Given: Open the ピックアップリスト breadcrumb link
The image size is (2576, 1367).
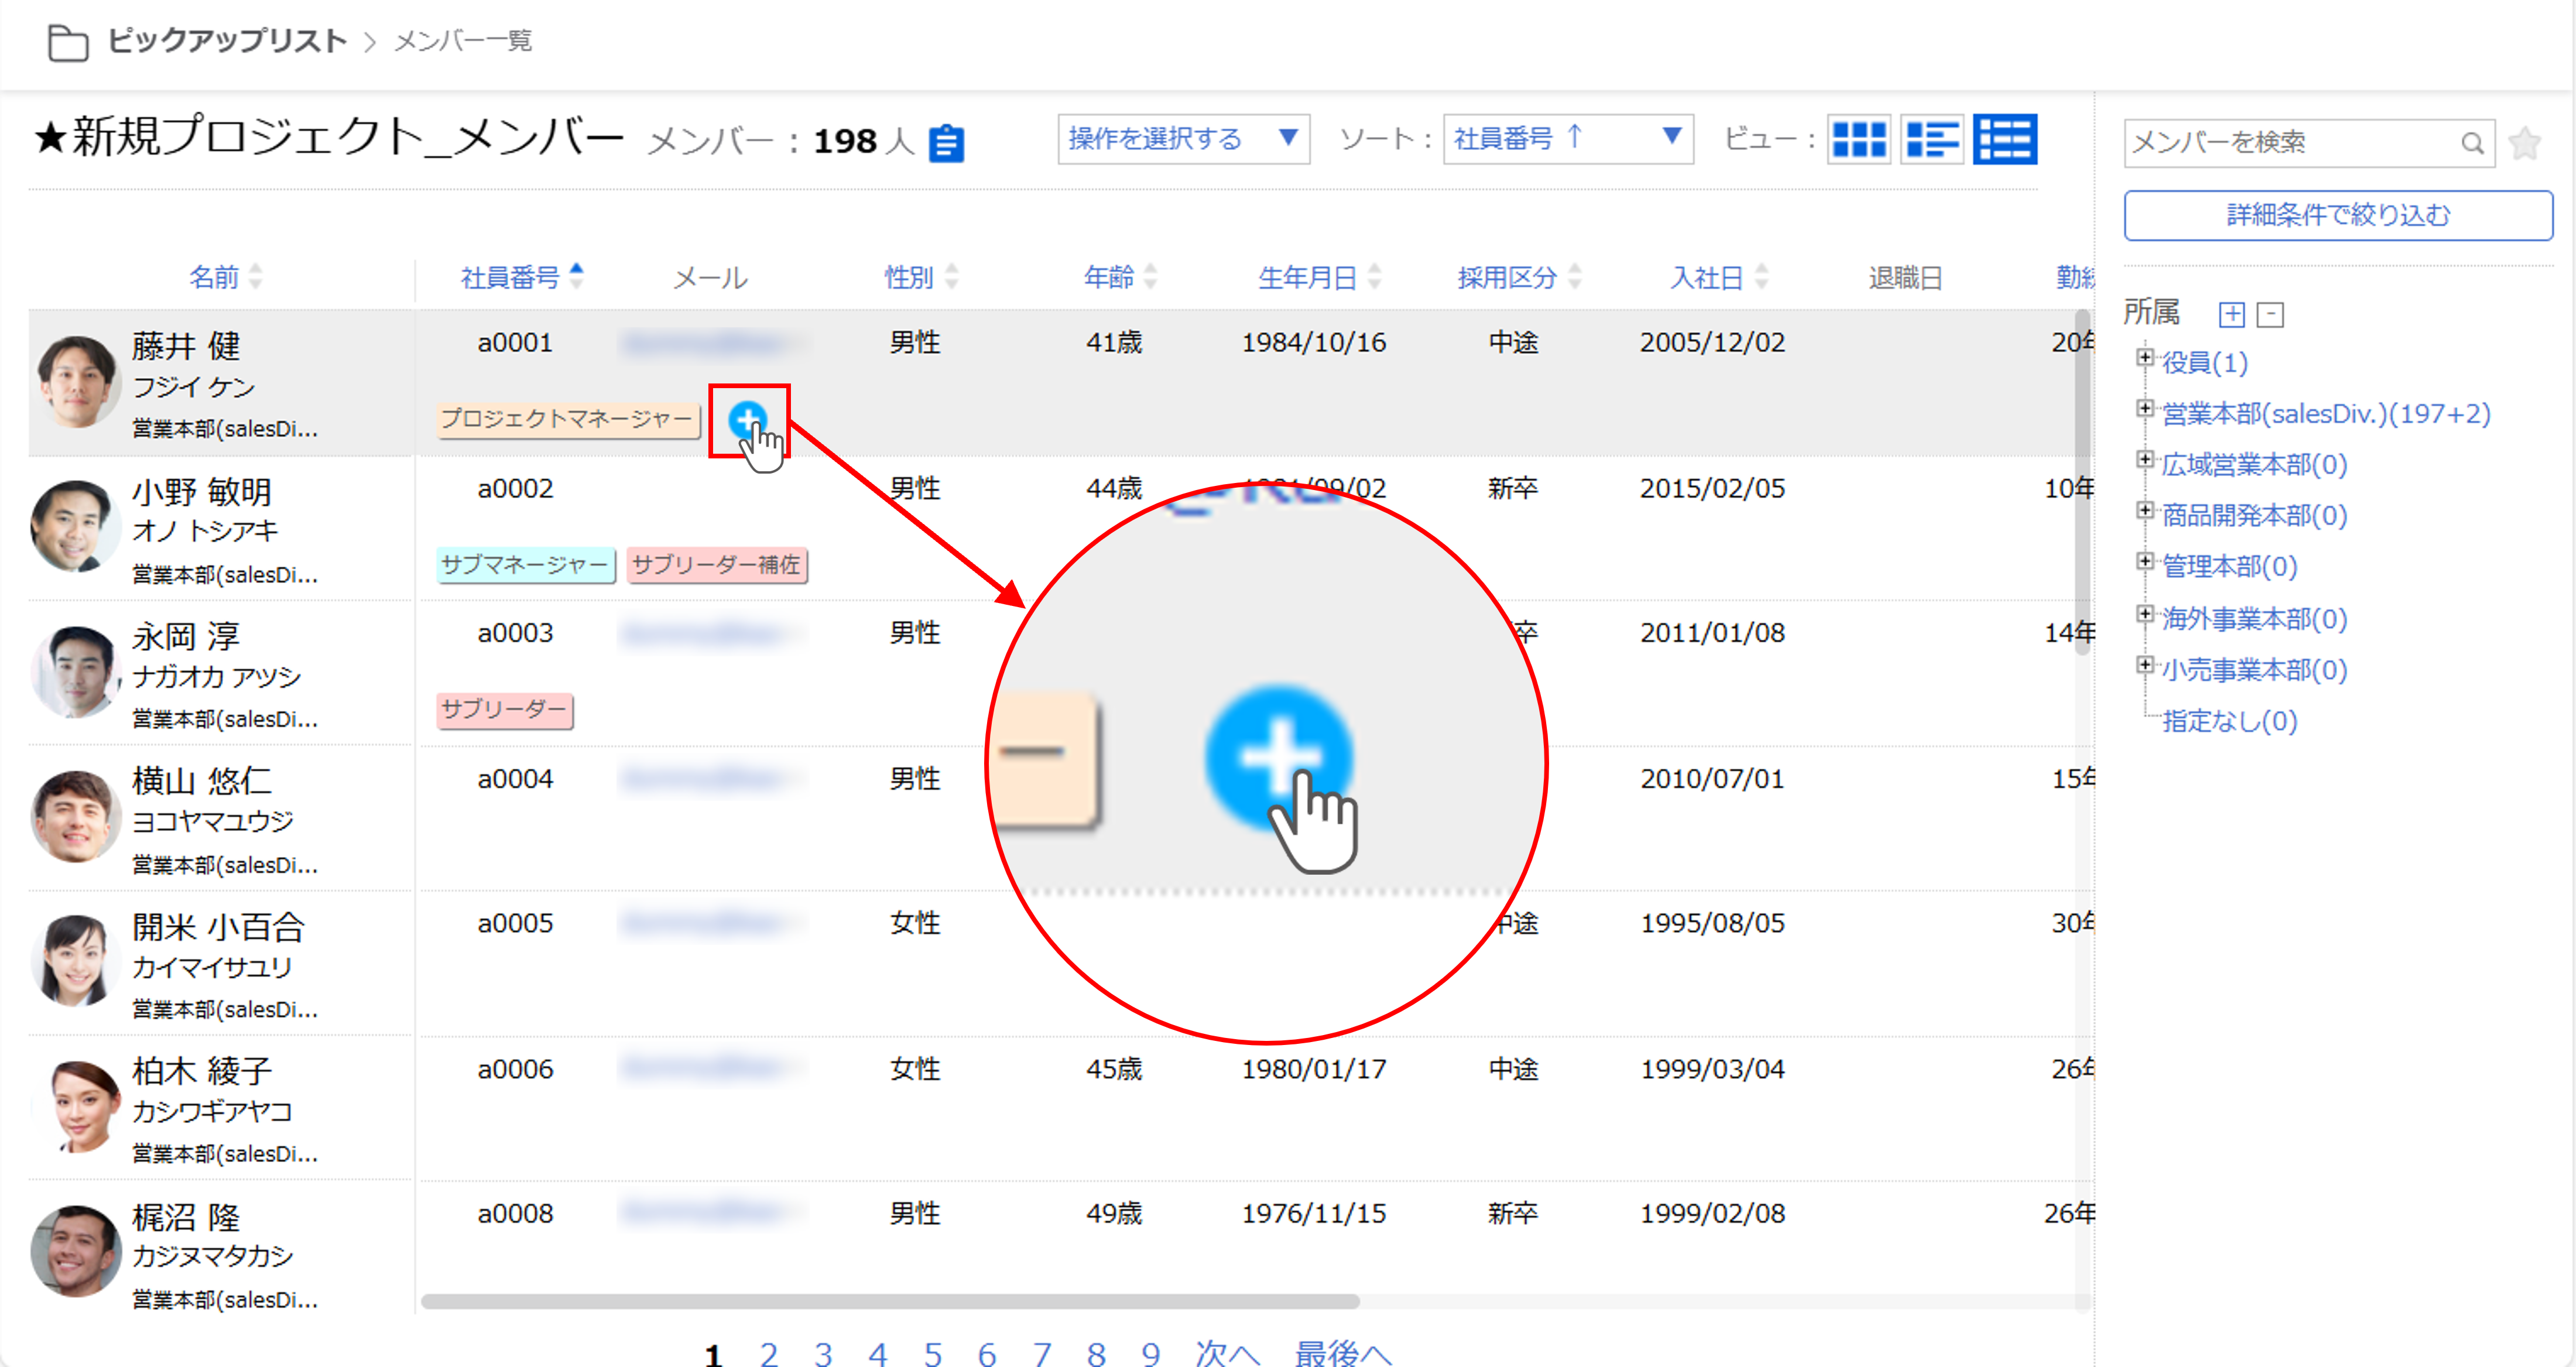Looking at the screenshot, I should (227, 41).
